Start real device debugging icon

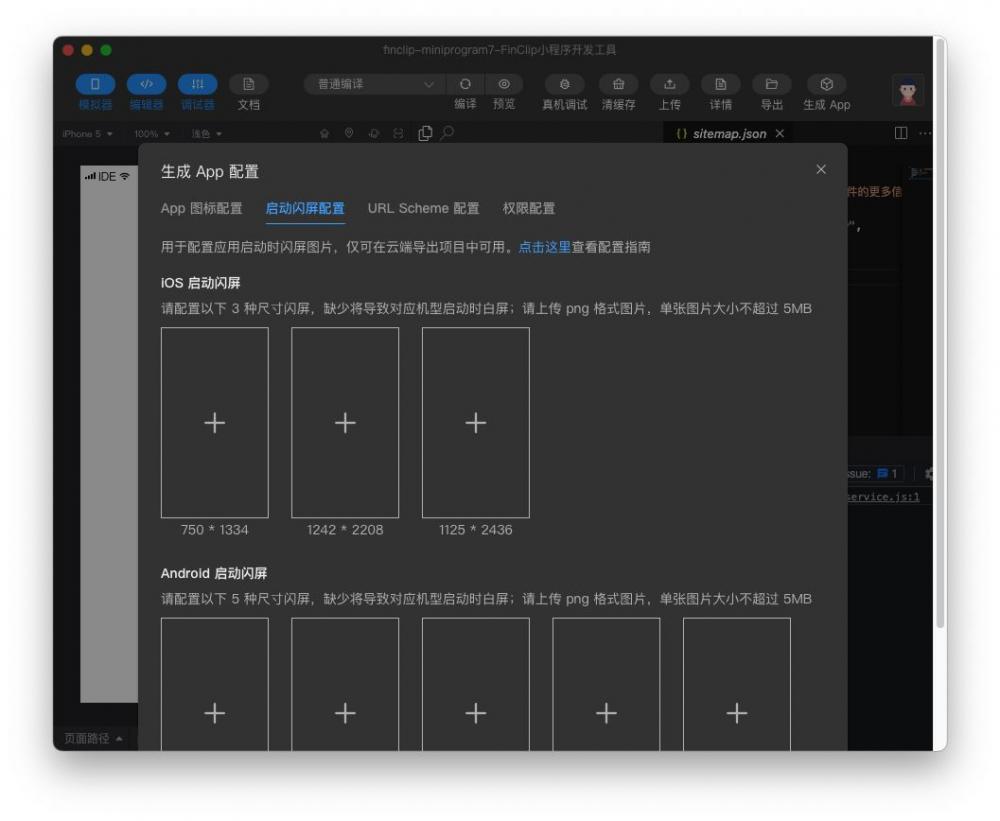tap(564, 84)
